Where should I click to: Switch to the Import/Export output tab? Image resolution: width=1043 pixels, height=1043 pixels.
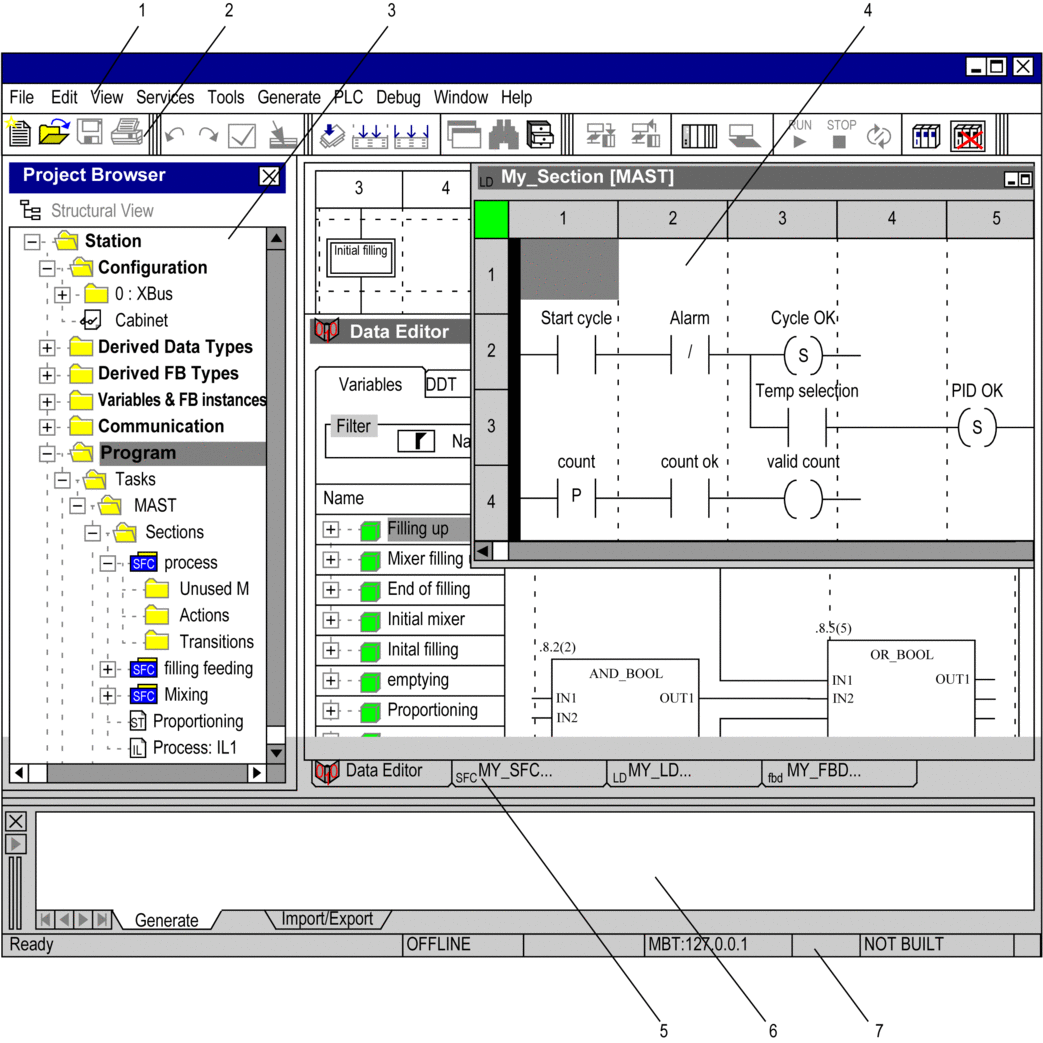326,919
